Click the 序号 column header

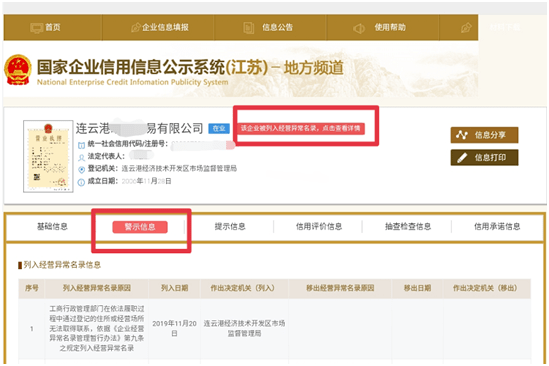coord(32,288)
